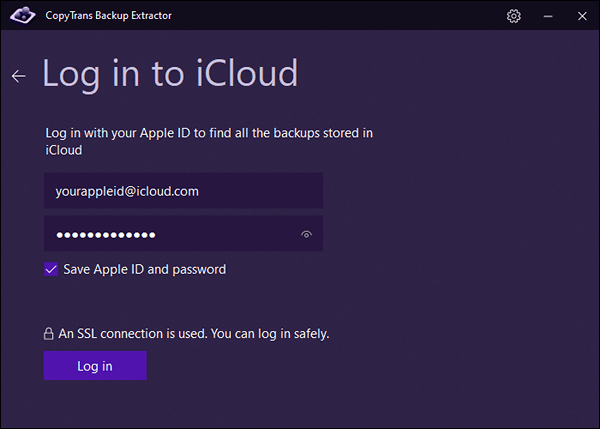600x429 pixels.
Task: Focus the Apple ID email field
Action: 183,191
